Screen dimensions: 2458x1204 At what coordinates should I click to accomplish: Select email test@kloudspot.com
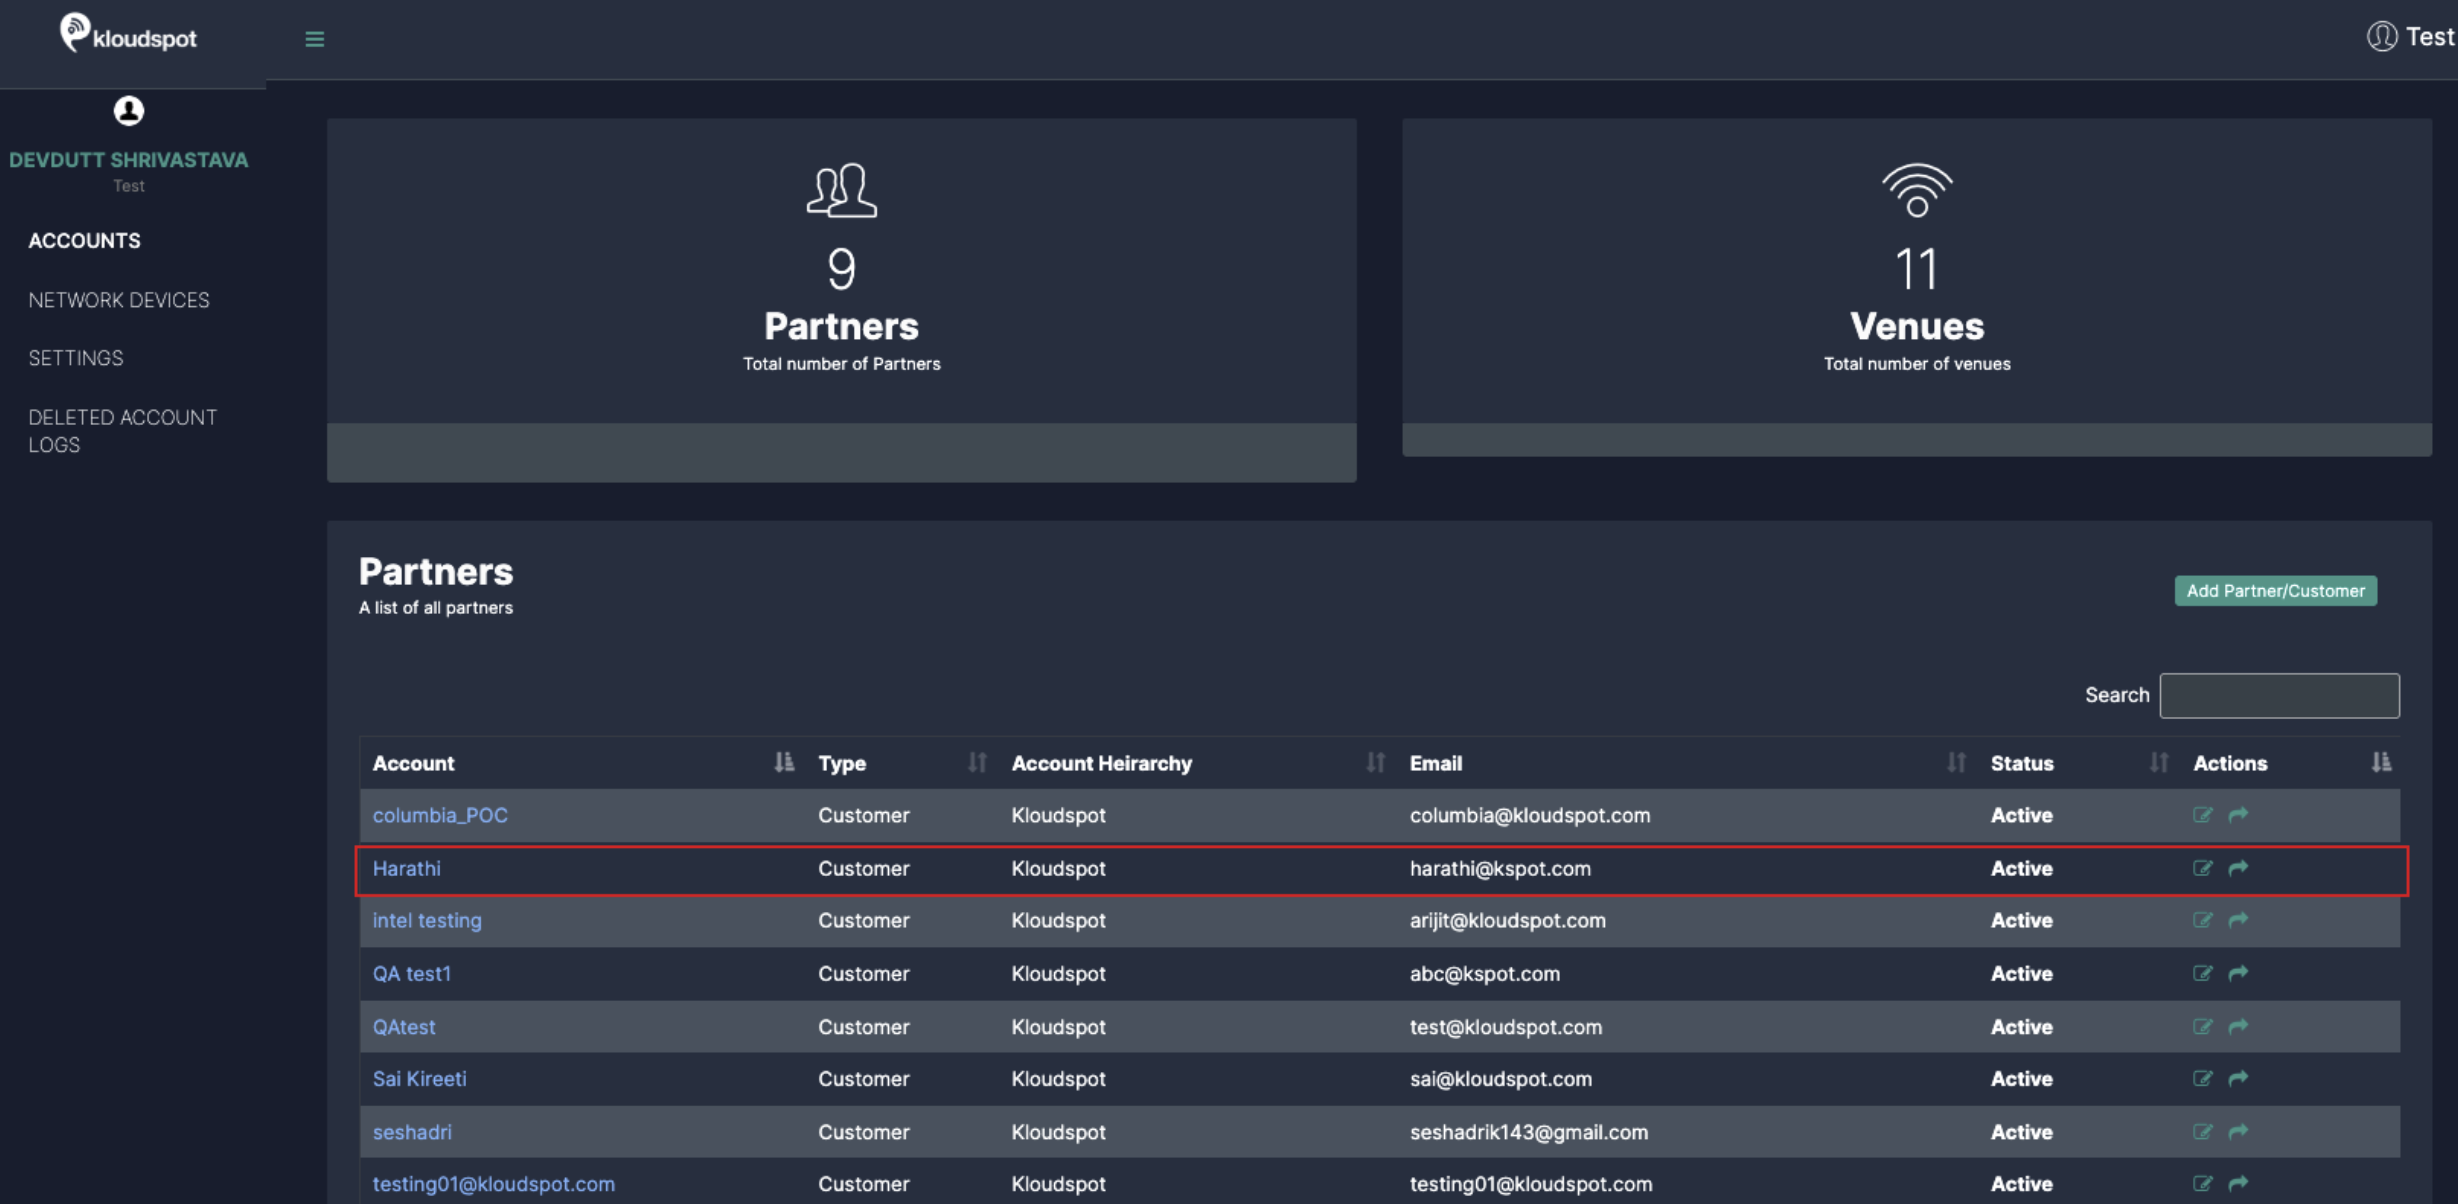tap(1506, 1027)
